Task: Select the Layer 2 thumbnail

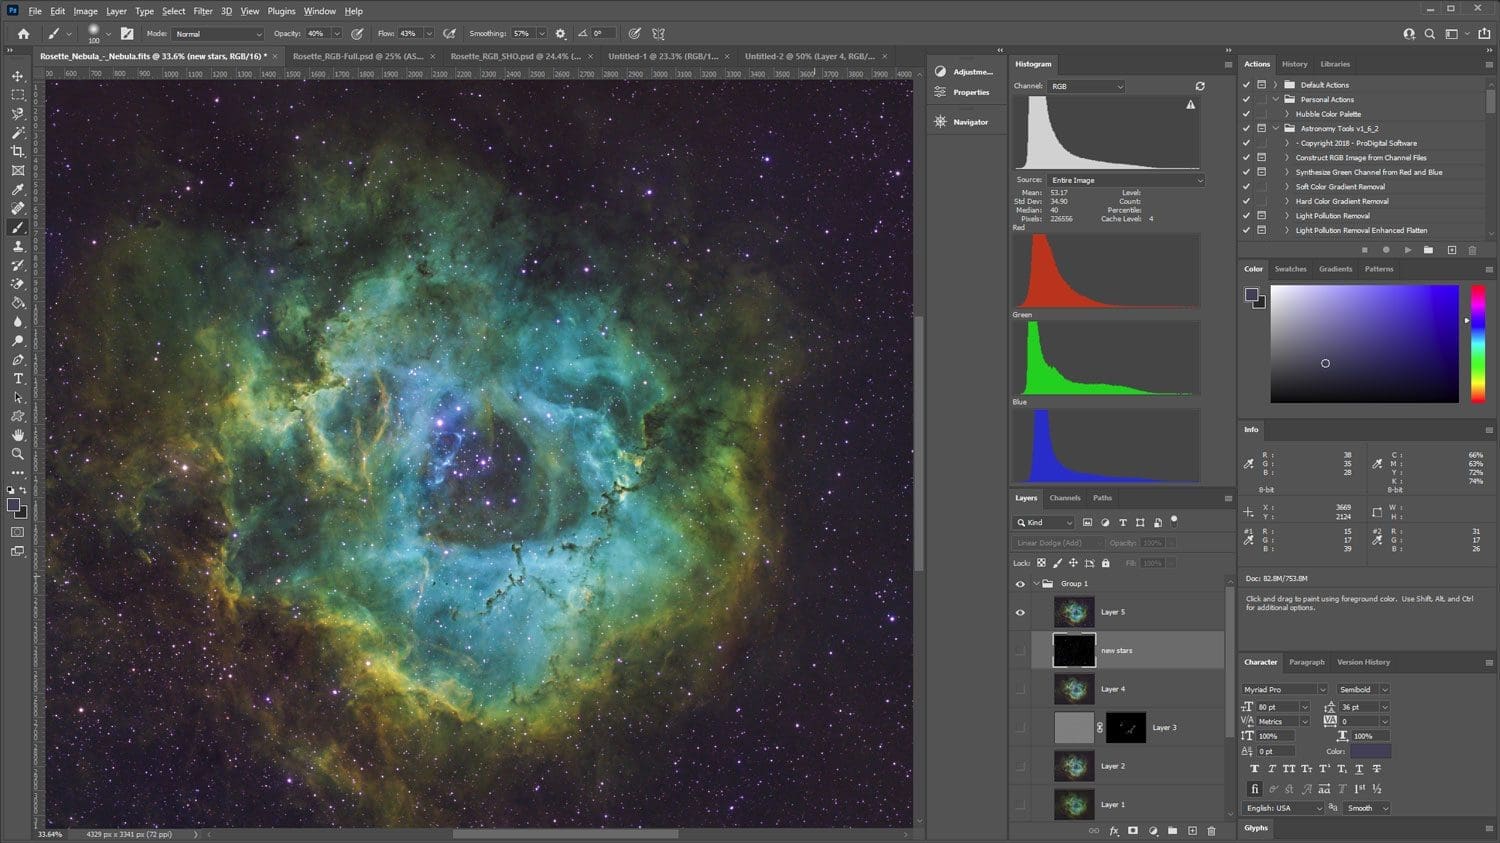Action: [1074, 766]
